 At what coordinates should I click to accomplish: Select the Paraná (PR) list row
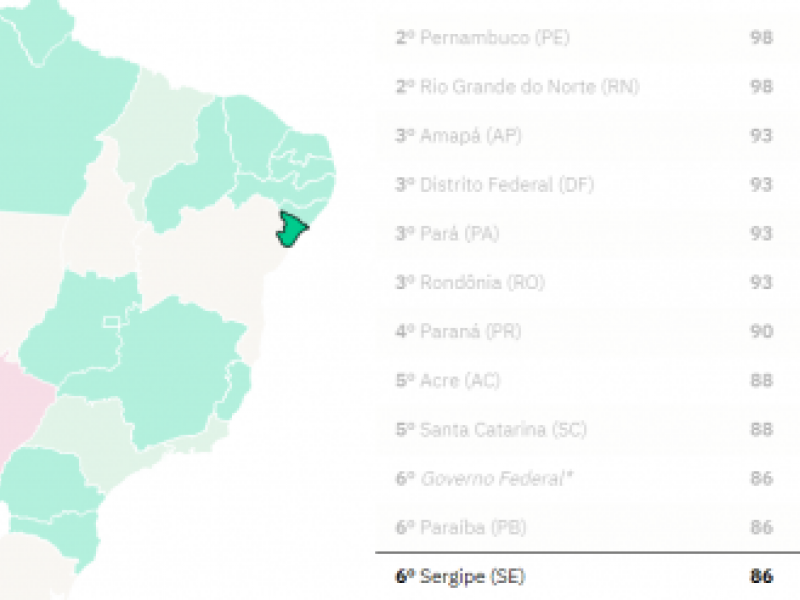pos(458,332)
